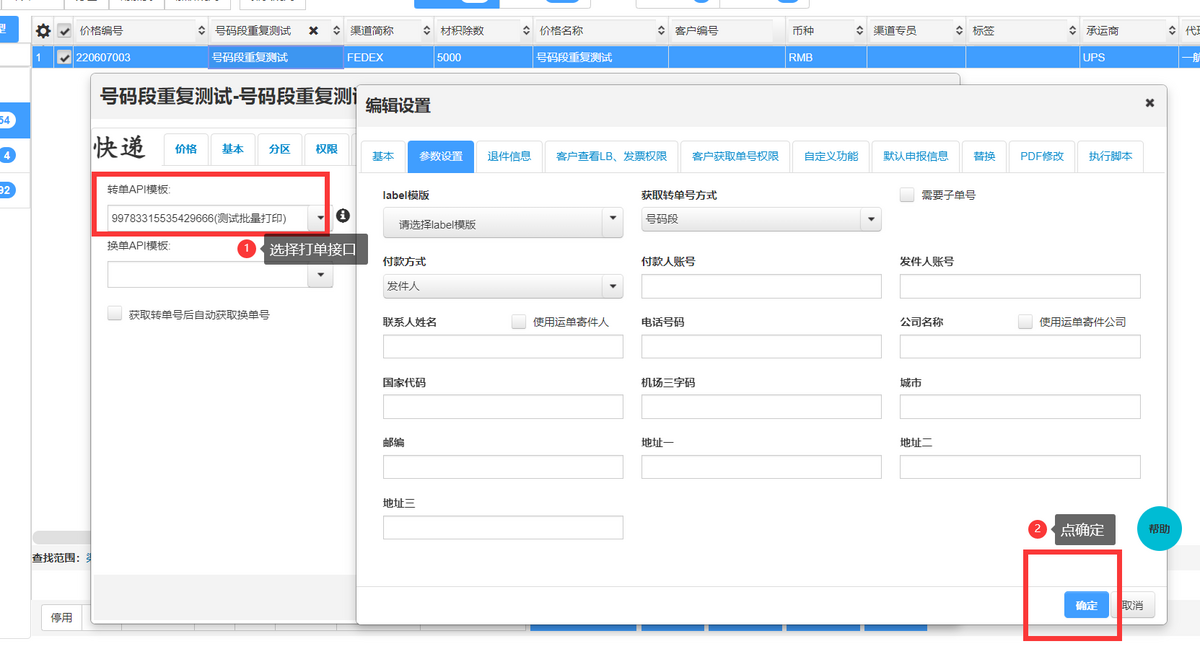Click the X icon in 号码段重复测试 column header
Image resolution: width=1200 pixels, height=649 pixels.
click(x=313, y=31)
